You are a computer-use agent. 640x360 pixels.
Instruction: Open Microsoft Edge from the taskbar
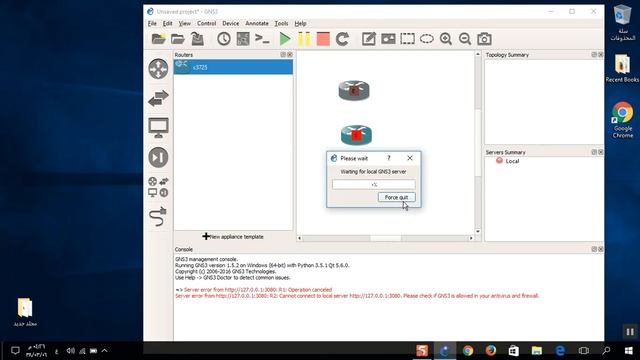click(x=560, y=350)
